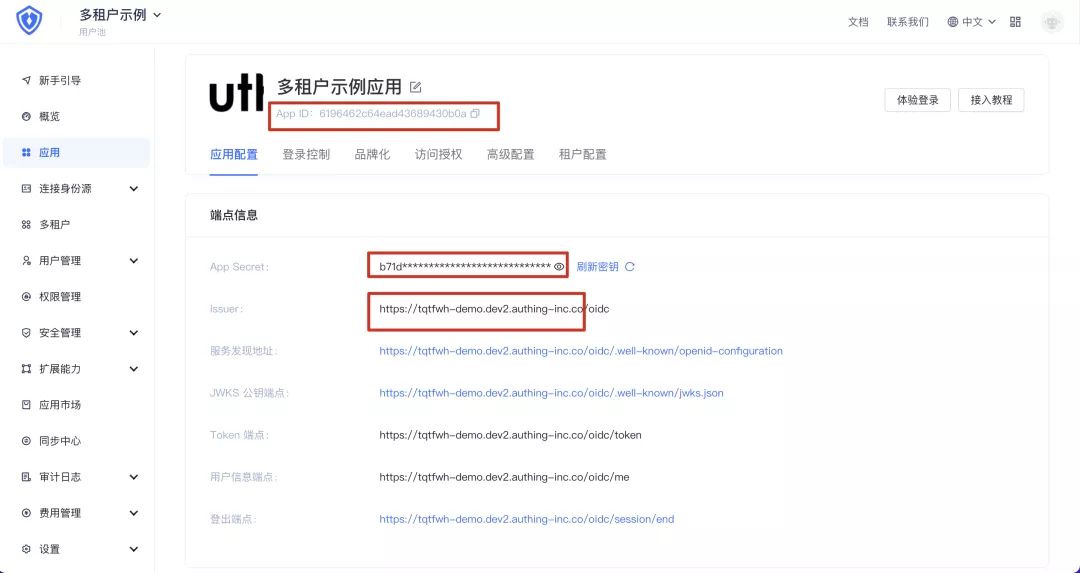The height and width of the screenshot is (573, 1080).
Task: Open the grid apps icon in header
Action: pos(1015,22)
